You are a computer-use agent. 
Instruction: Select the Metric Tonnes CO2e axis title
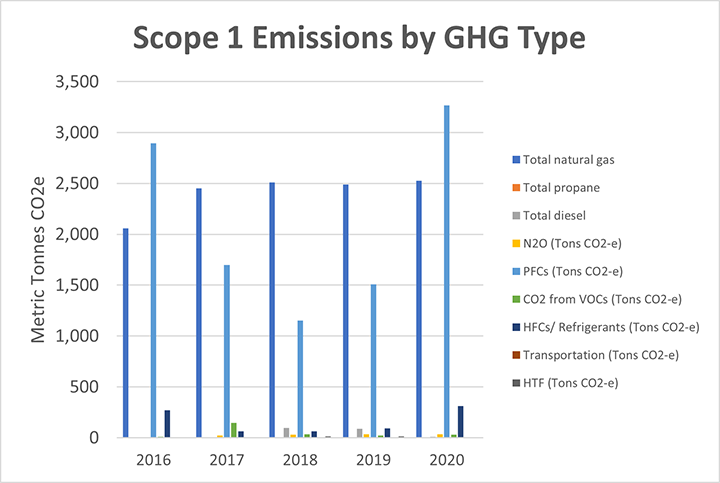[x=38, y=260]
